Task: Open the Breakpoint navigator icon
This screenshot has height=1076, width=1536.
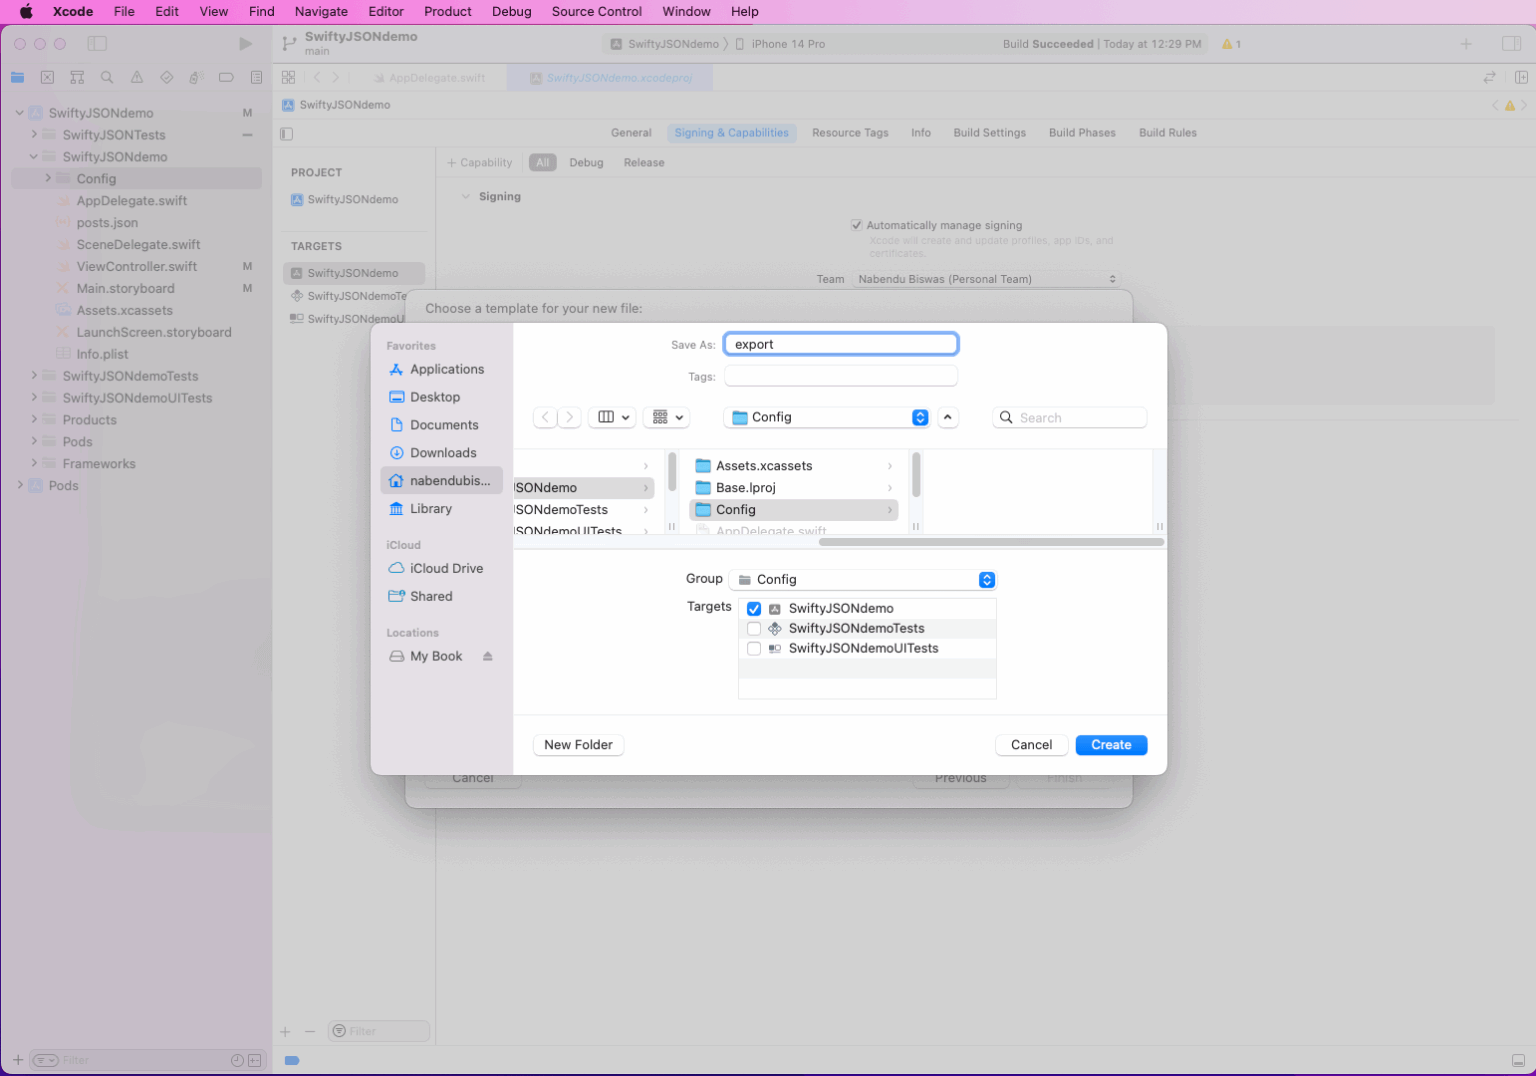Action: click(x=225, y=77)
